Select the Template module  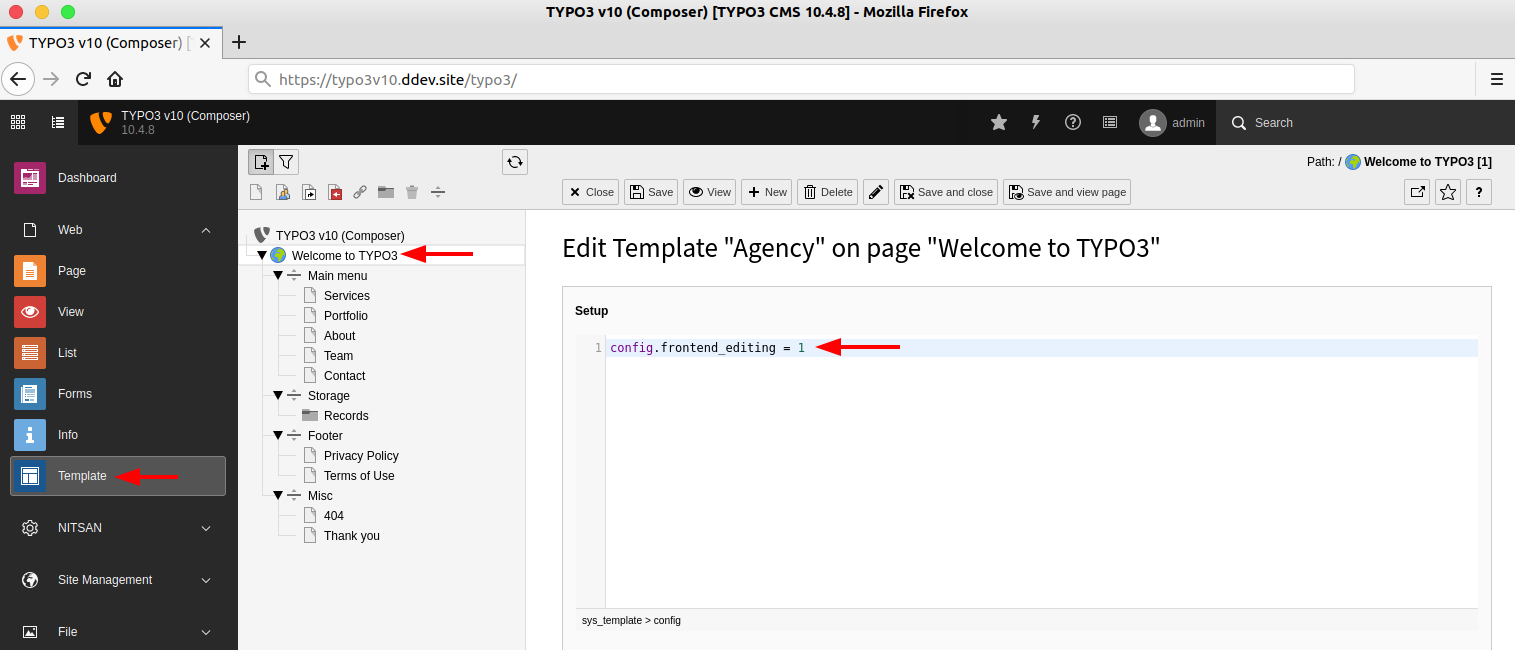[x=118, y=476]
